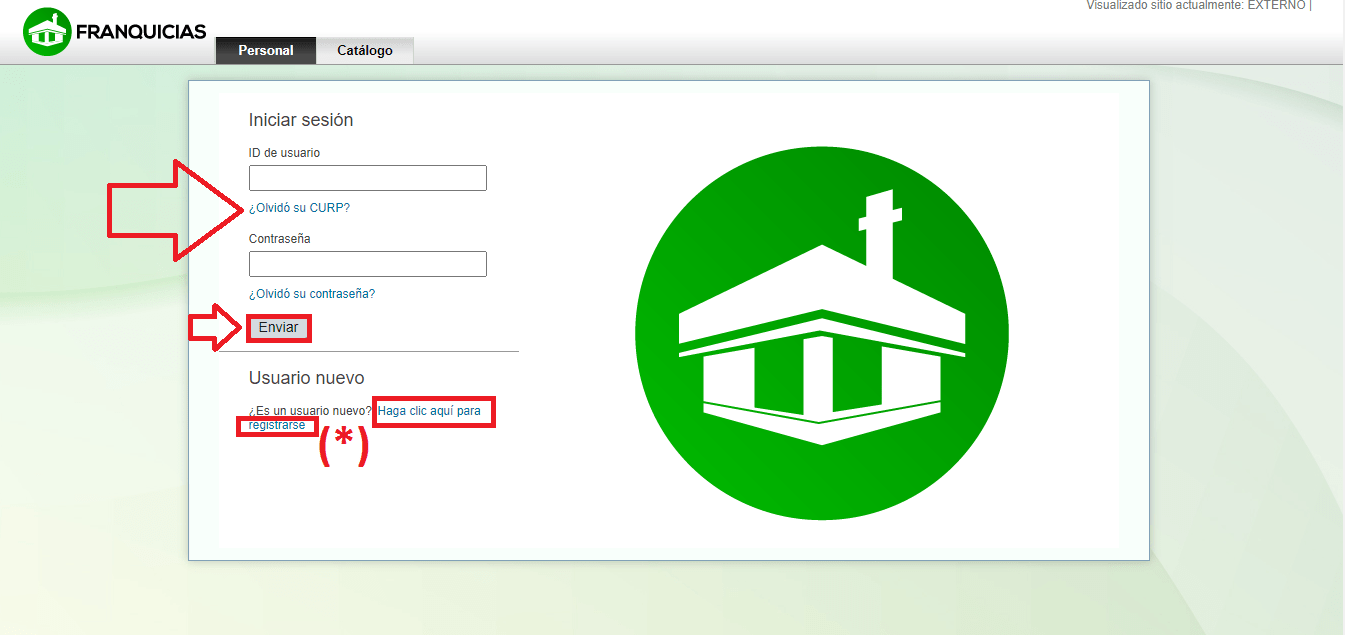Focus the ID de usuario input field
1345x635 pixels.
pyautogui.click(x=367, y=178)
